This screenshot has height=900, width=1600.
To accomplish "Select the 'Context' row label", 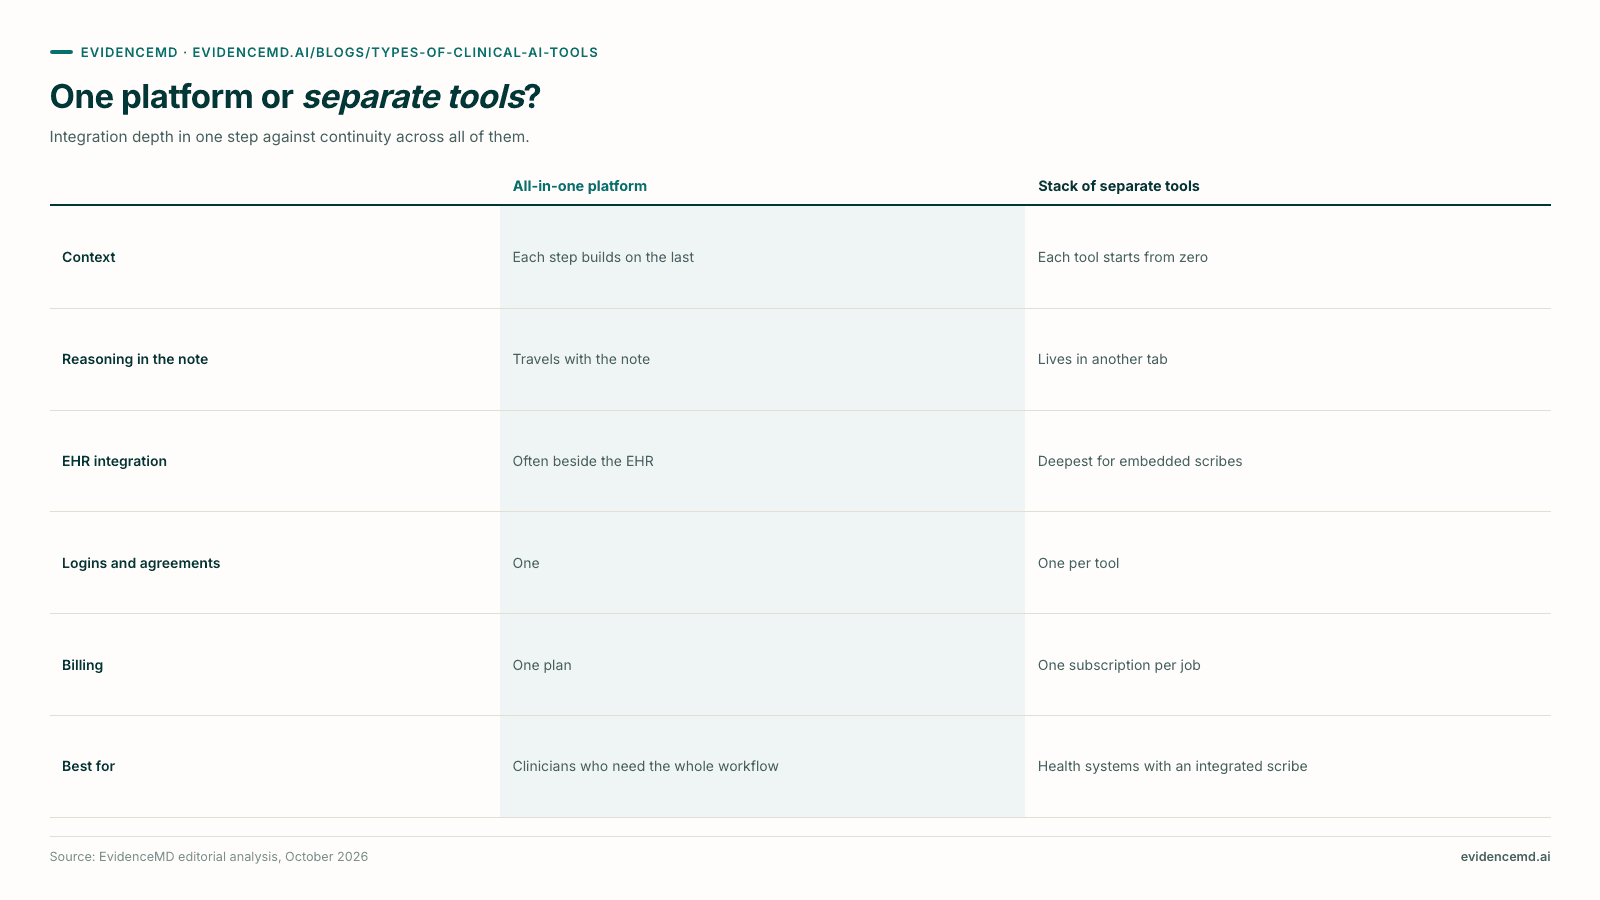I will click(89, 257).
